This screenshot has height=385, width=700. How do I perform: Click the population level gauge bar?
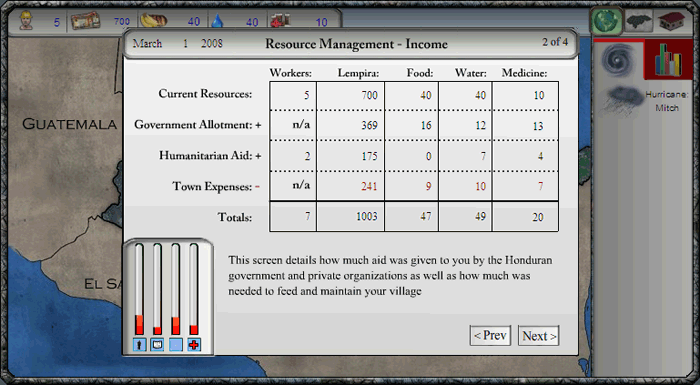(139, 289)
